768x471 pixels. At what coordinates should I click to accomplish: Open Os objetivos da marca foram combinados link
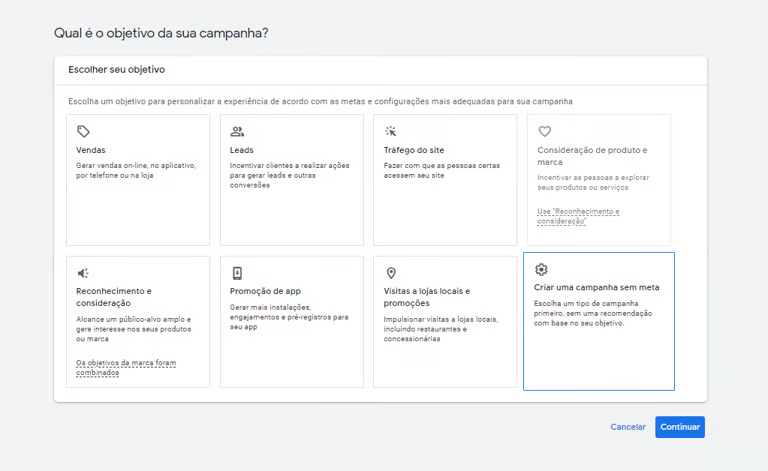pos(126,367)
